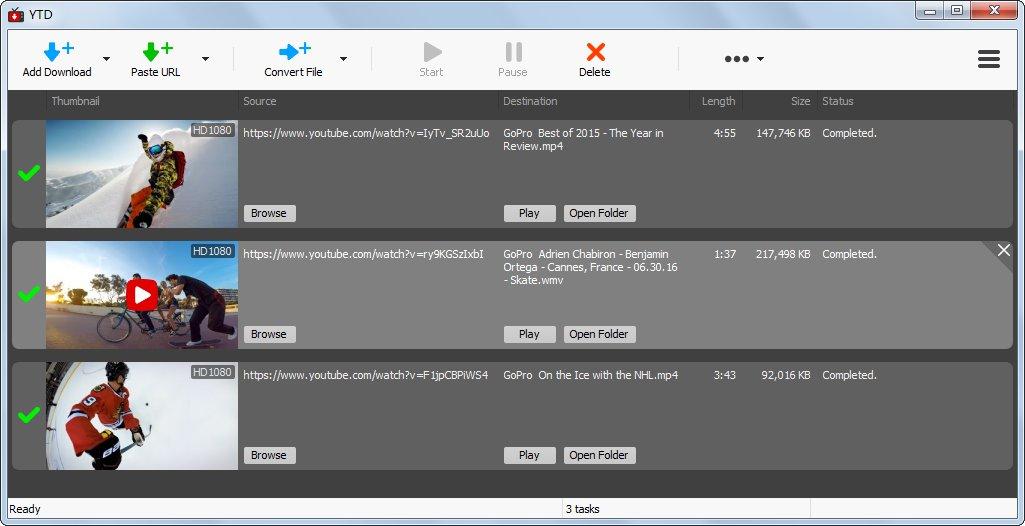Viewport: 1025px width, 526px height.
Task: Remove Skate.wmv task with corner X
Action: click(x=1003, y=250)
